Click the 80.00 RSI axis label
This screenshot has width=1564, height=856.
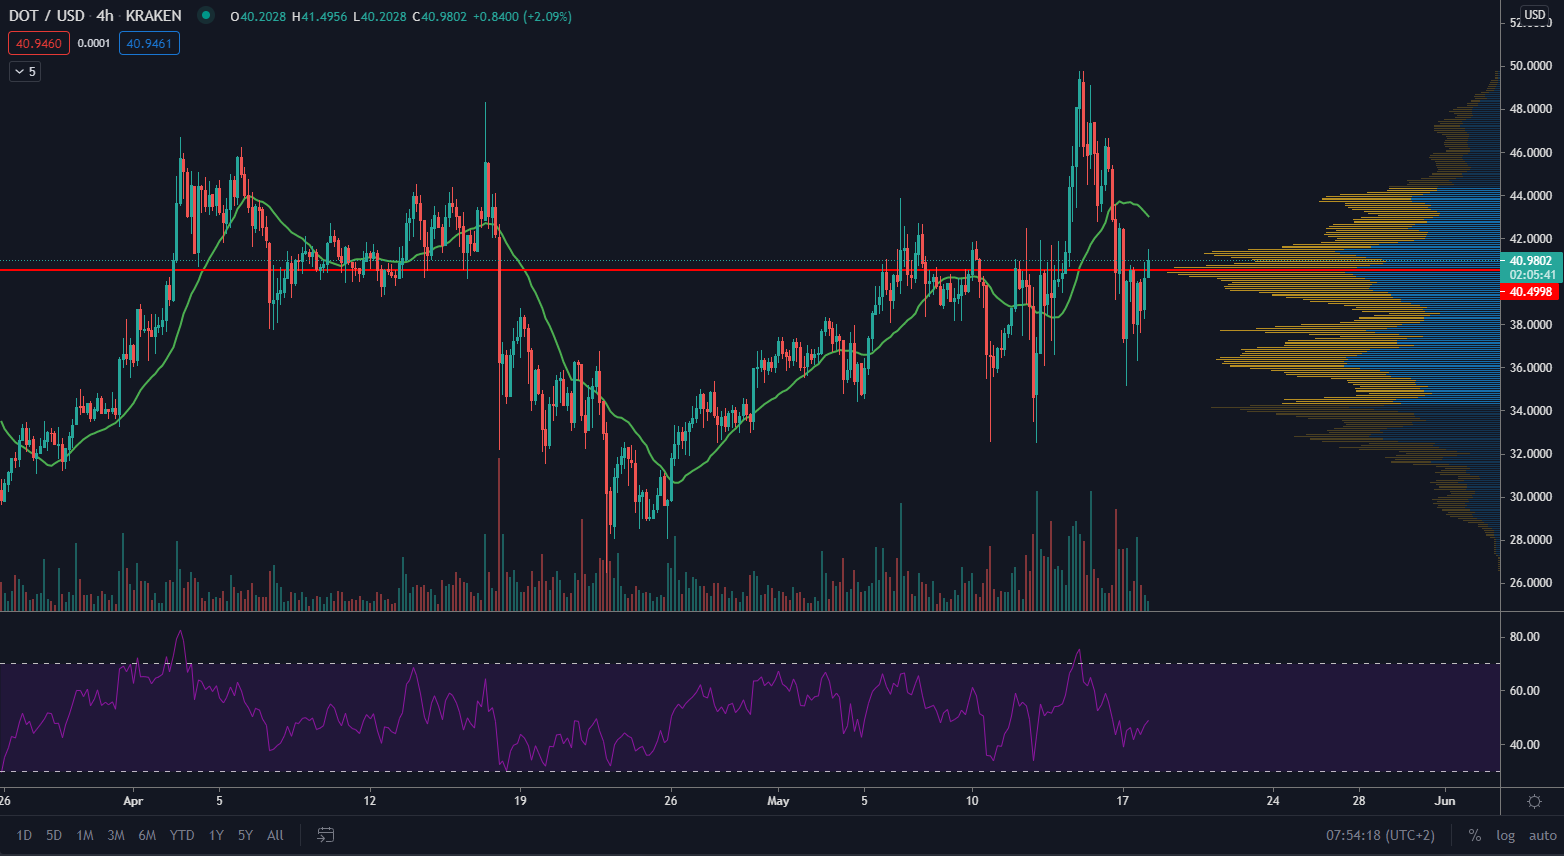[1524, 637]
